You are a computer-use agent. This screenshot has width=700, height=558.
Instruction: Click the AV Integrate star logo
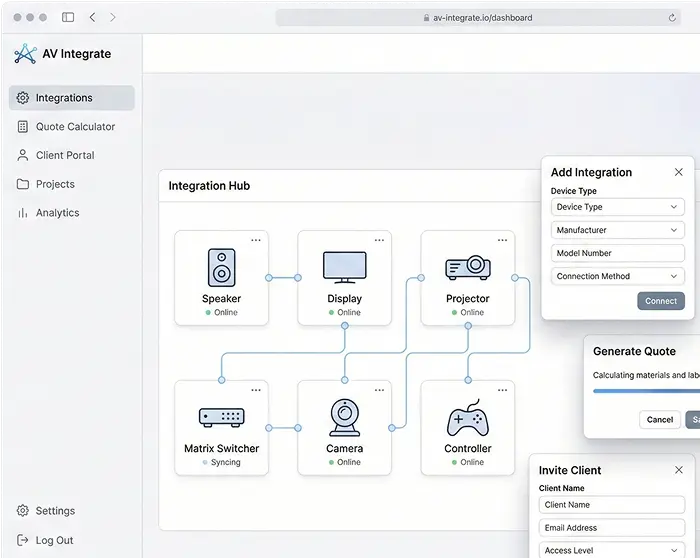(25, 54)
